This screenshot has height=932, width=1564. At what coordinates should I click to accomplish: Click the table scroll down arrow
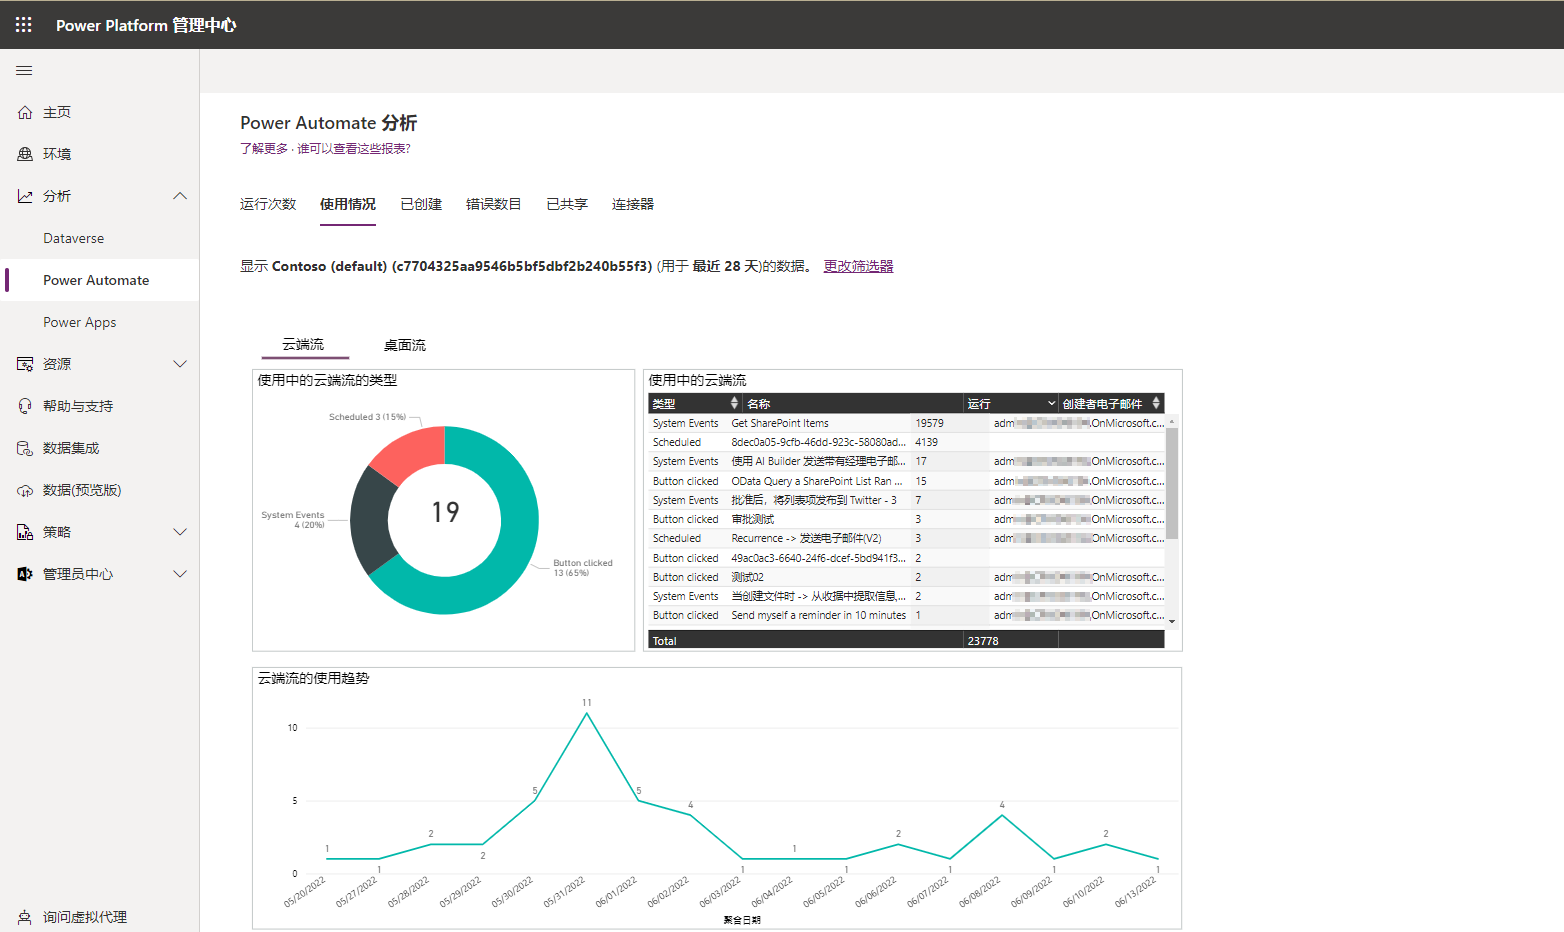click(1172, 622)
